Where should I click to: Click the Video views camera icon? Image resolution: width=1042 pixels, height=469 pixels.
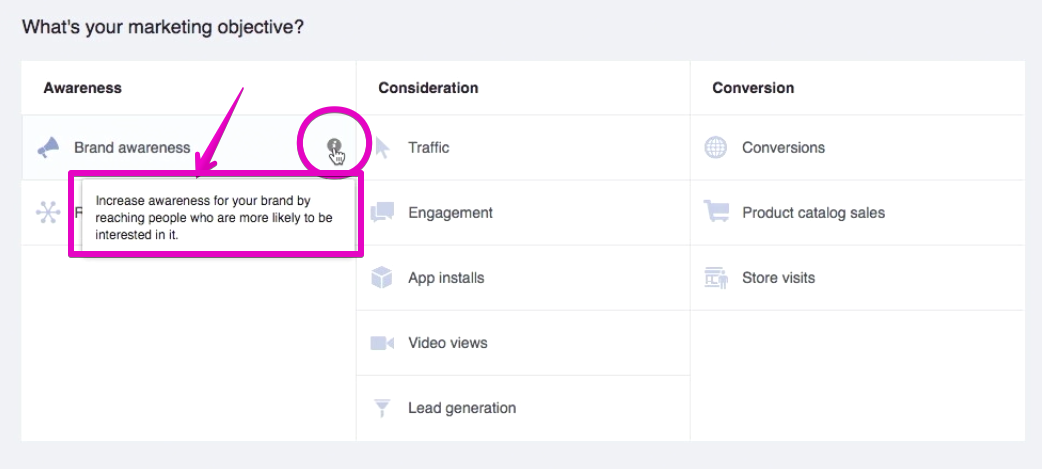click(x=382, y=343)
